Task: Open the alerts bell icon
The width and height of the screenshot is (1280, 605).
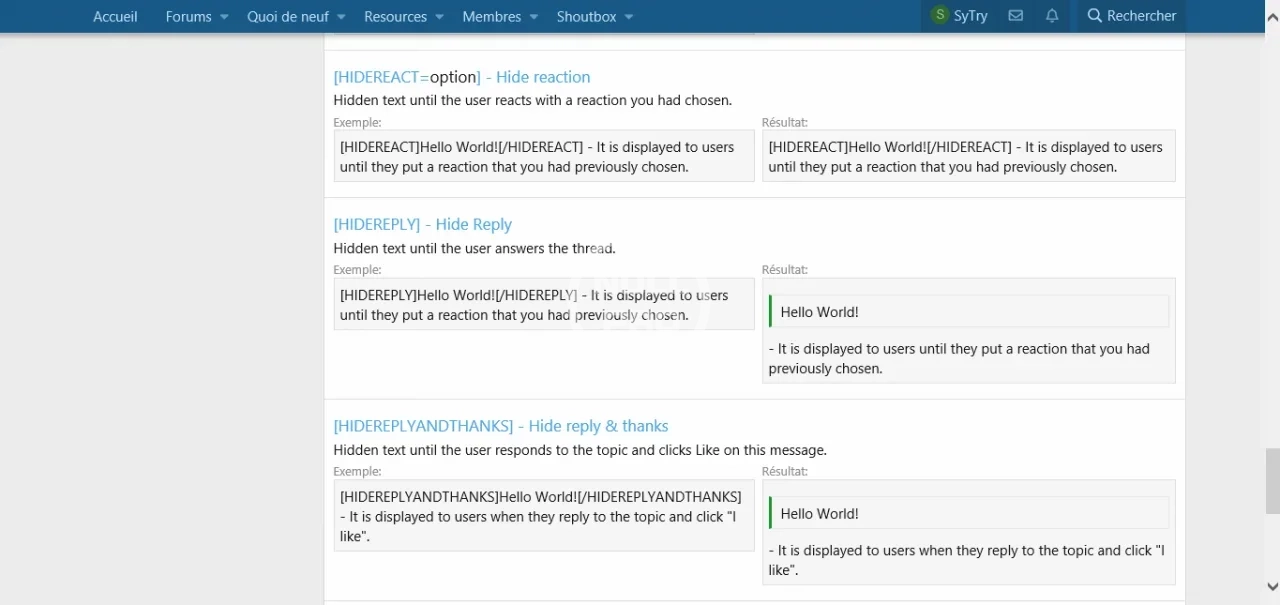Action: pos(1052,16)
